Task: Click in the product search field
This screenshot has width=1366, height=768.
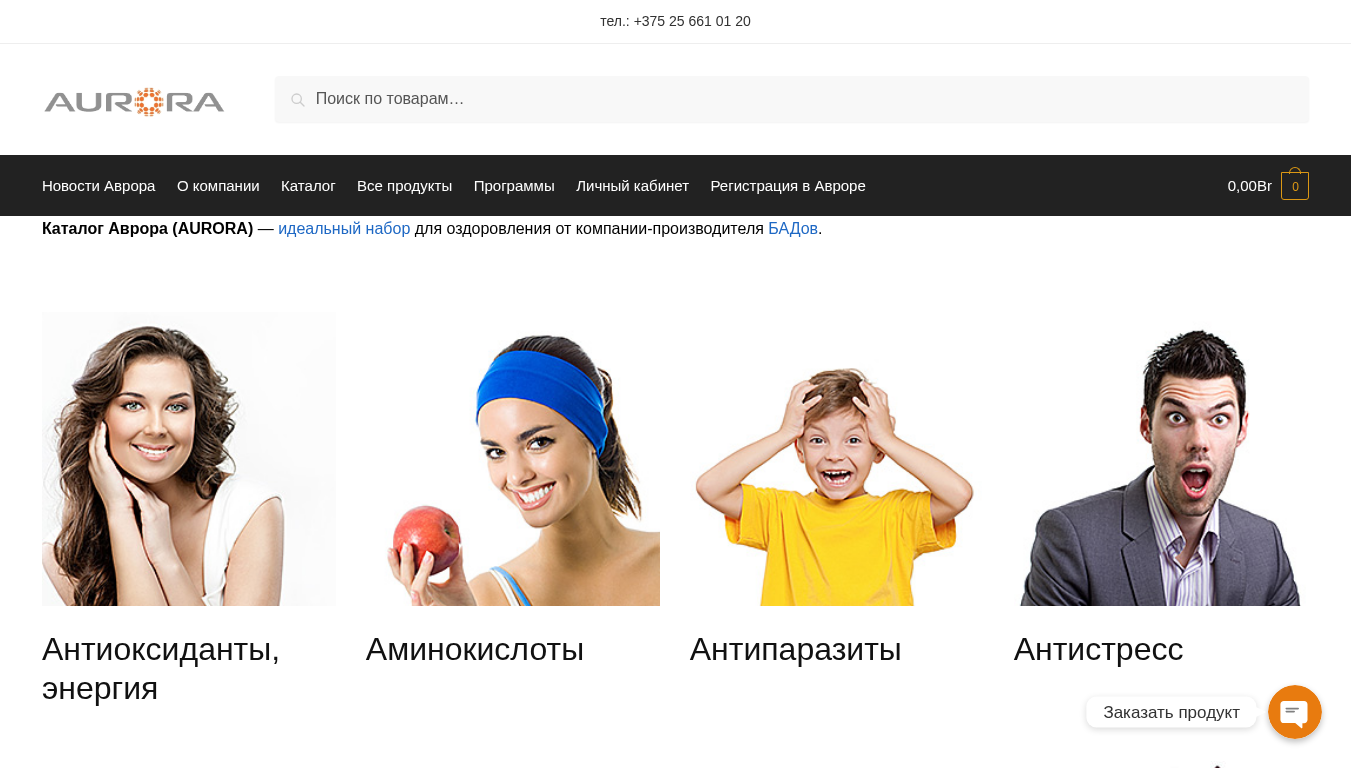Action: point(791,99)
